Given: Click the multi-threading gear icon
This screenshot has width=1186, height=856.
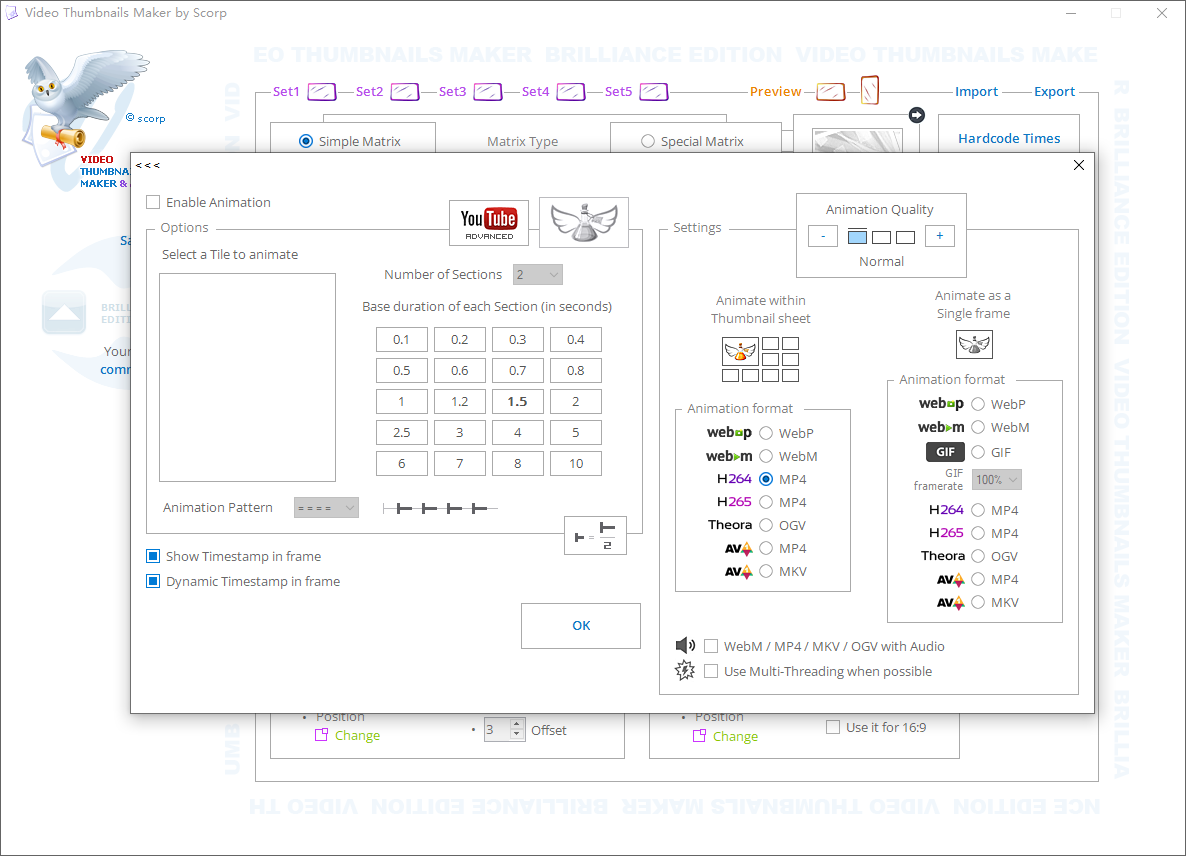Looking at the screenshot, I should tap(685, 670).
